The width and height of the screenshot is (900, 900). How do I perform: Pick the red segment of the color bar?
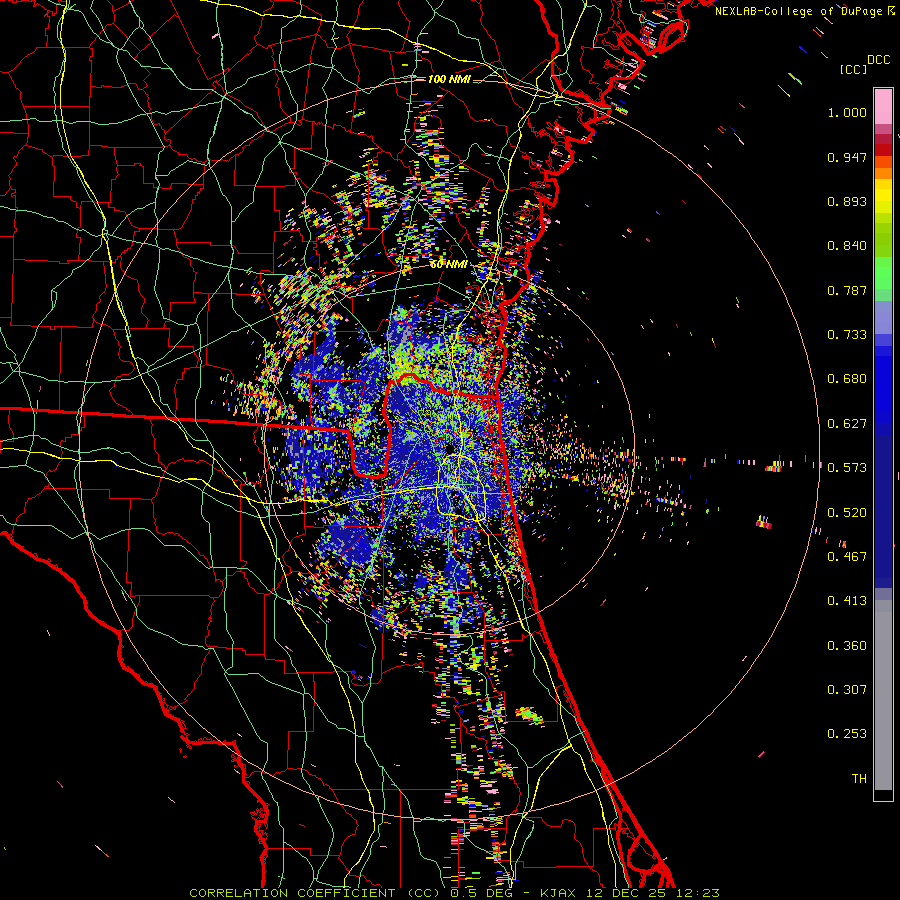(883, 149)
